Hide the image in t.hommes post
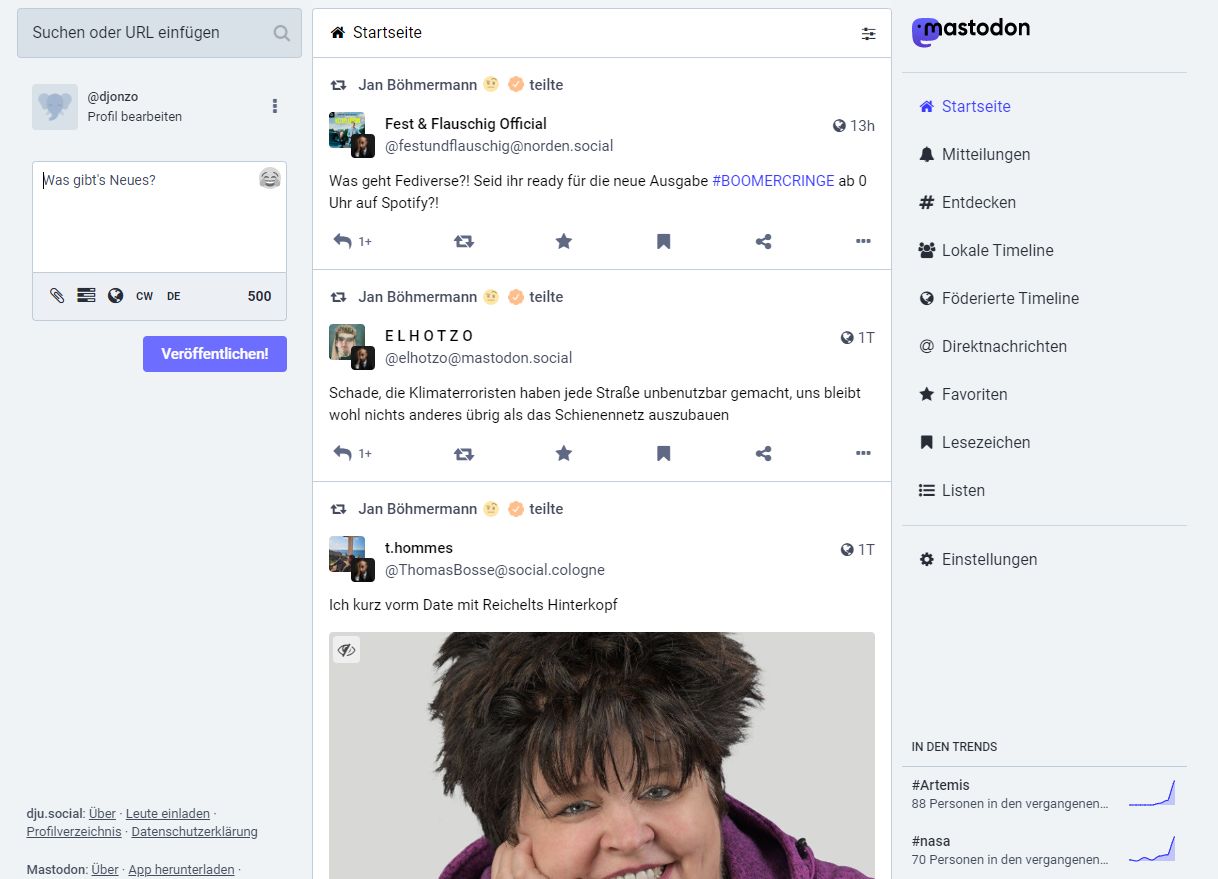Screen dimensions: 1218x879 pos(346,650)
